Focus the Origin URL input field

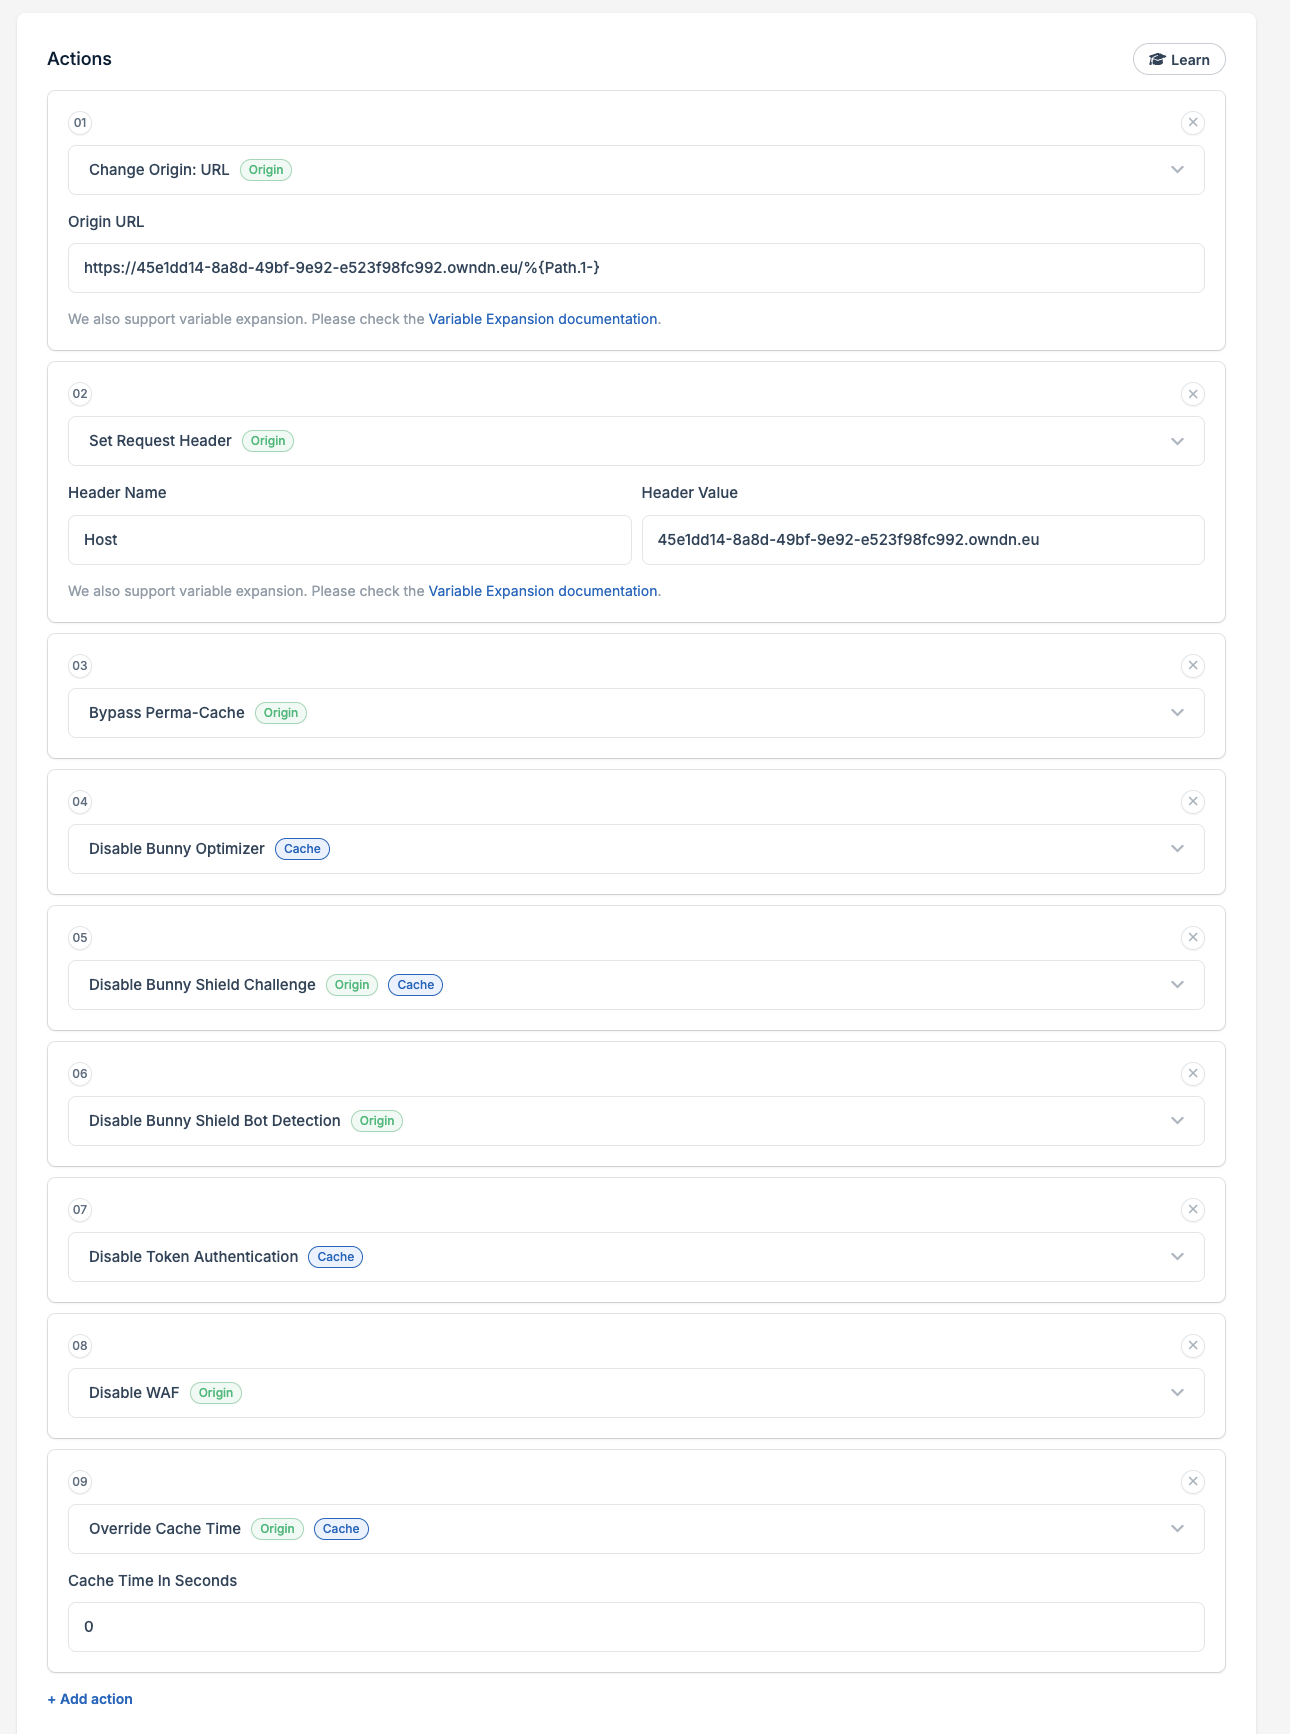636,268
